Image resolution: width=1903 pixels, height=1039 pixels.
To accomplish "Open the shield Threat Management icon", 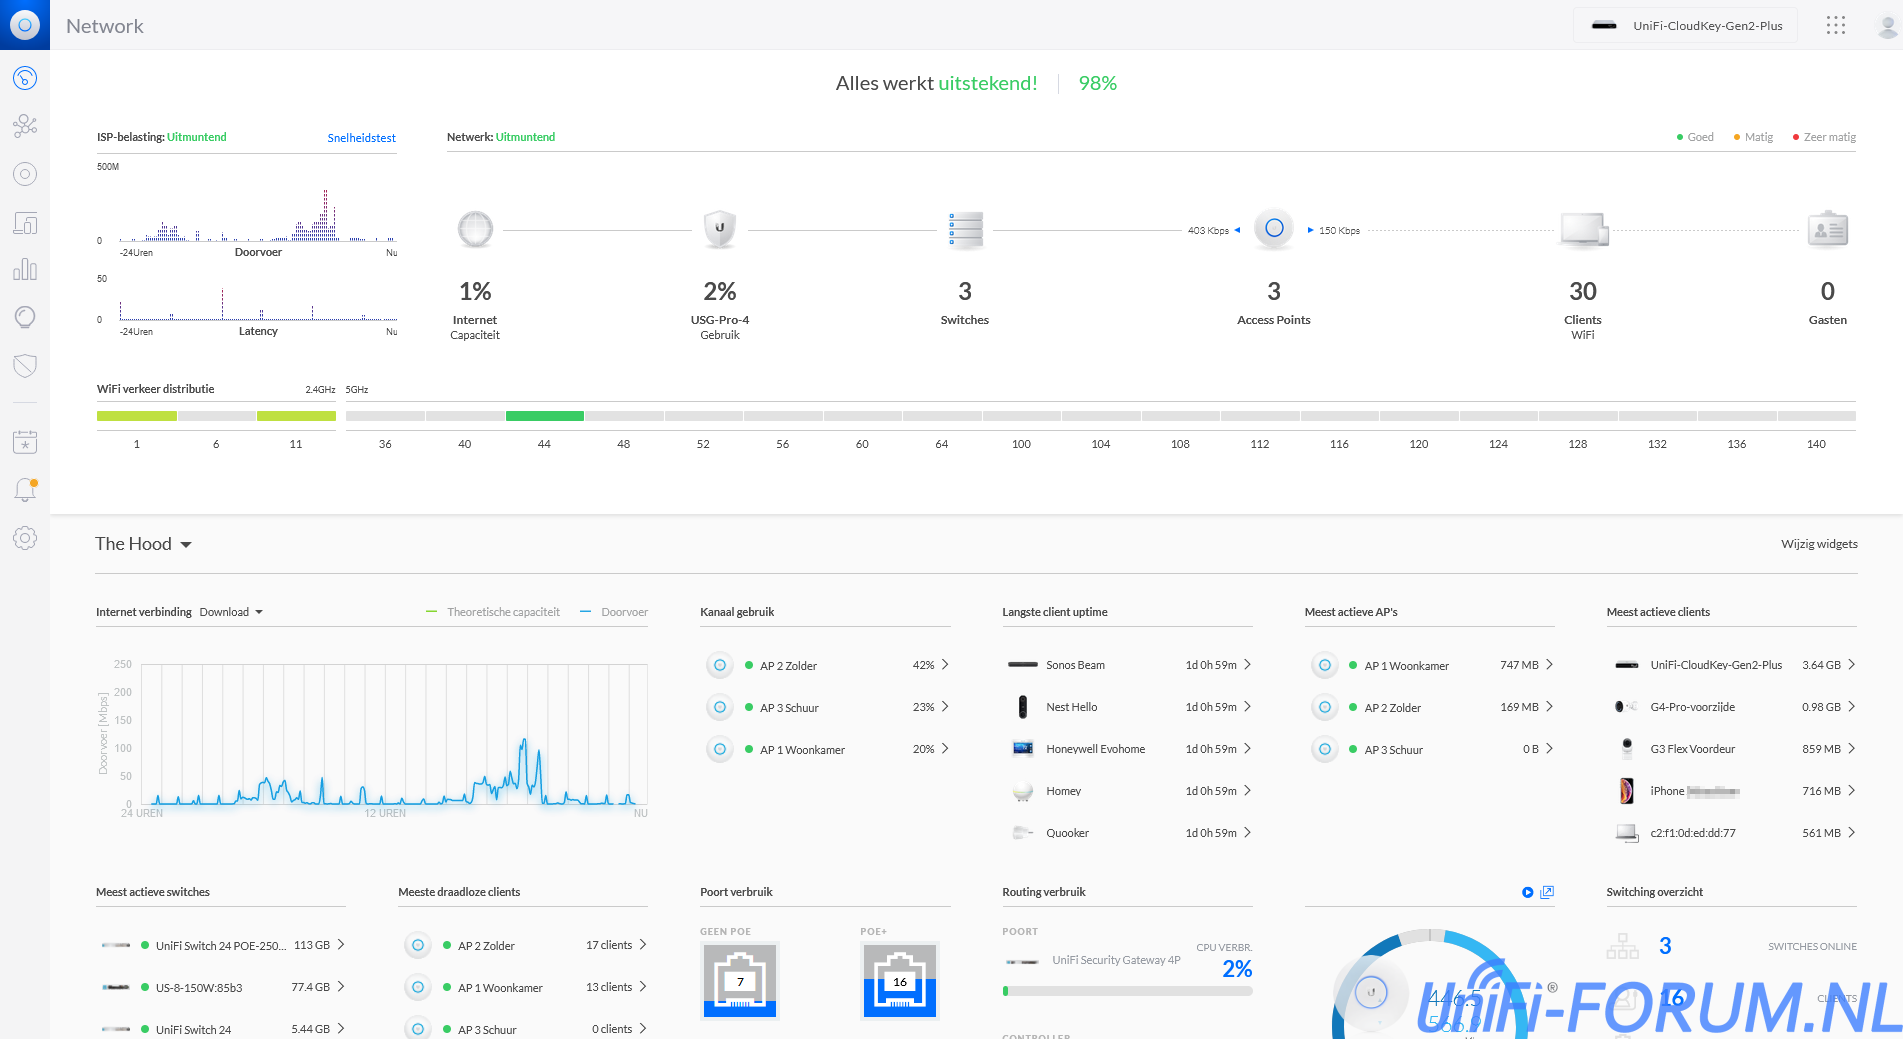I will [x=25, y=365].
